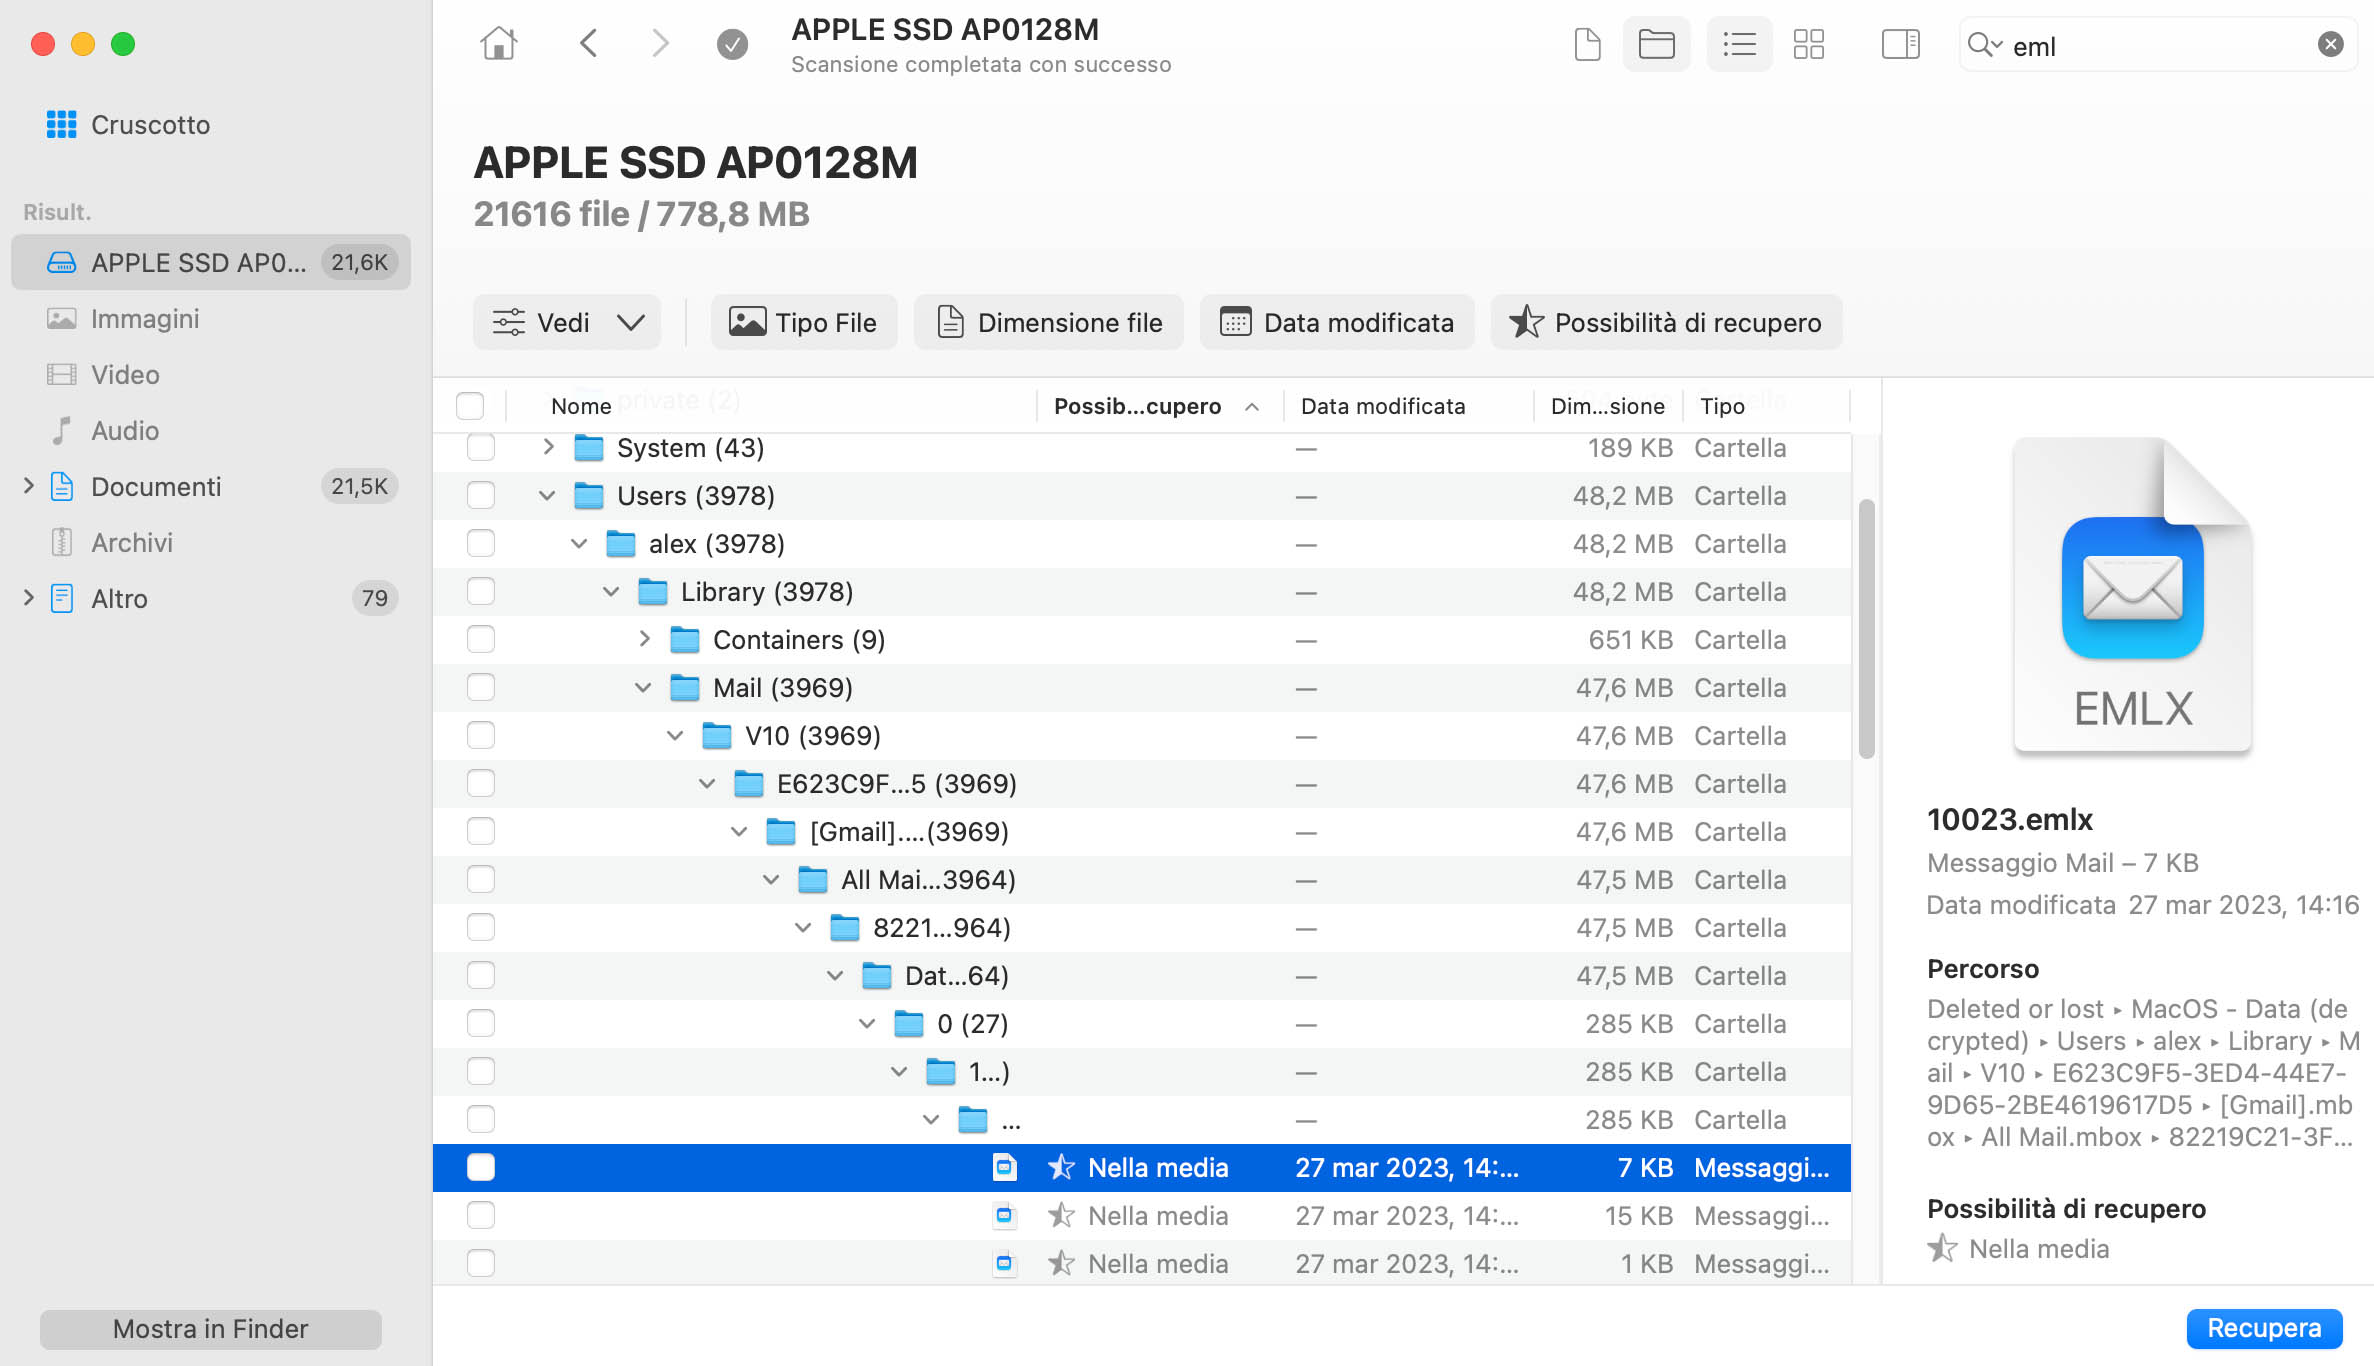Screen dimensions: 2374x1366
Task: Toggle the select-all header checkbox
Action: 470,406
